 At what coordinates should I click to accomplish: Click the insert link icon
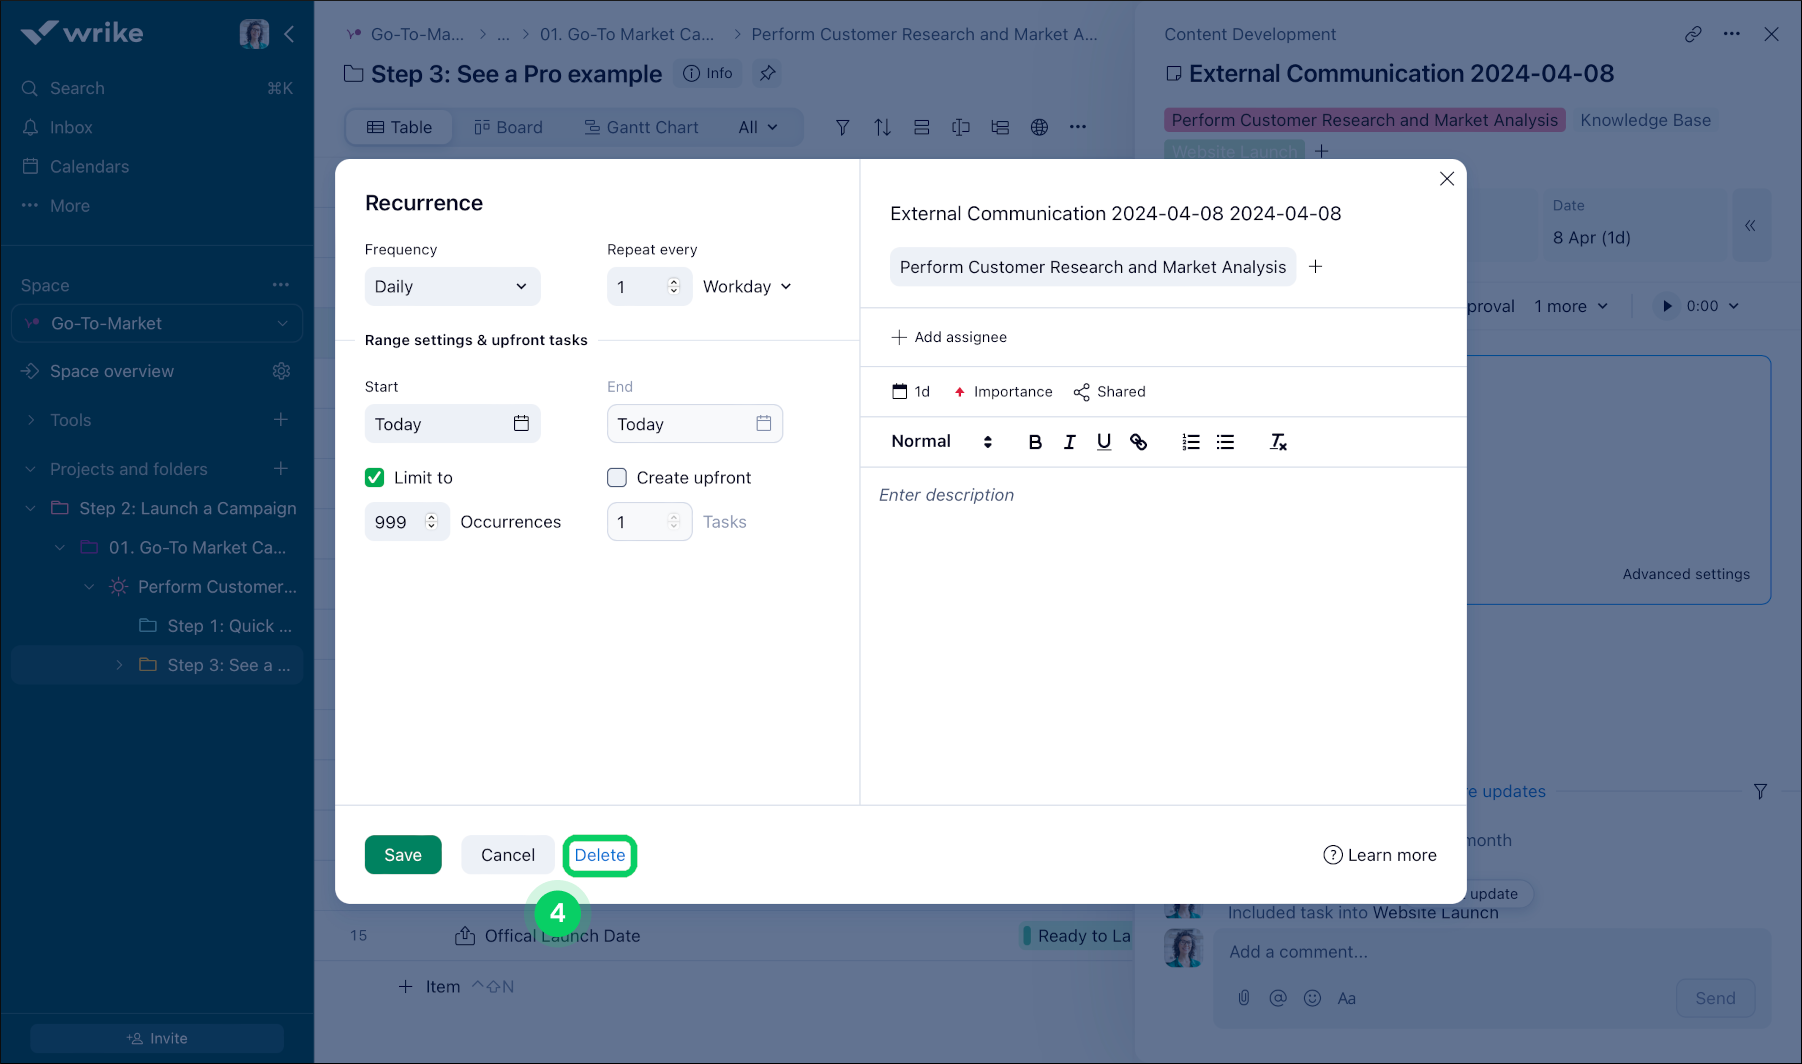point(1138,442)
